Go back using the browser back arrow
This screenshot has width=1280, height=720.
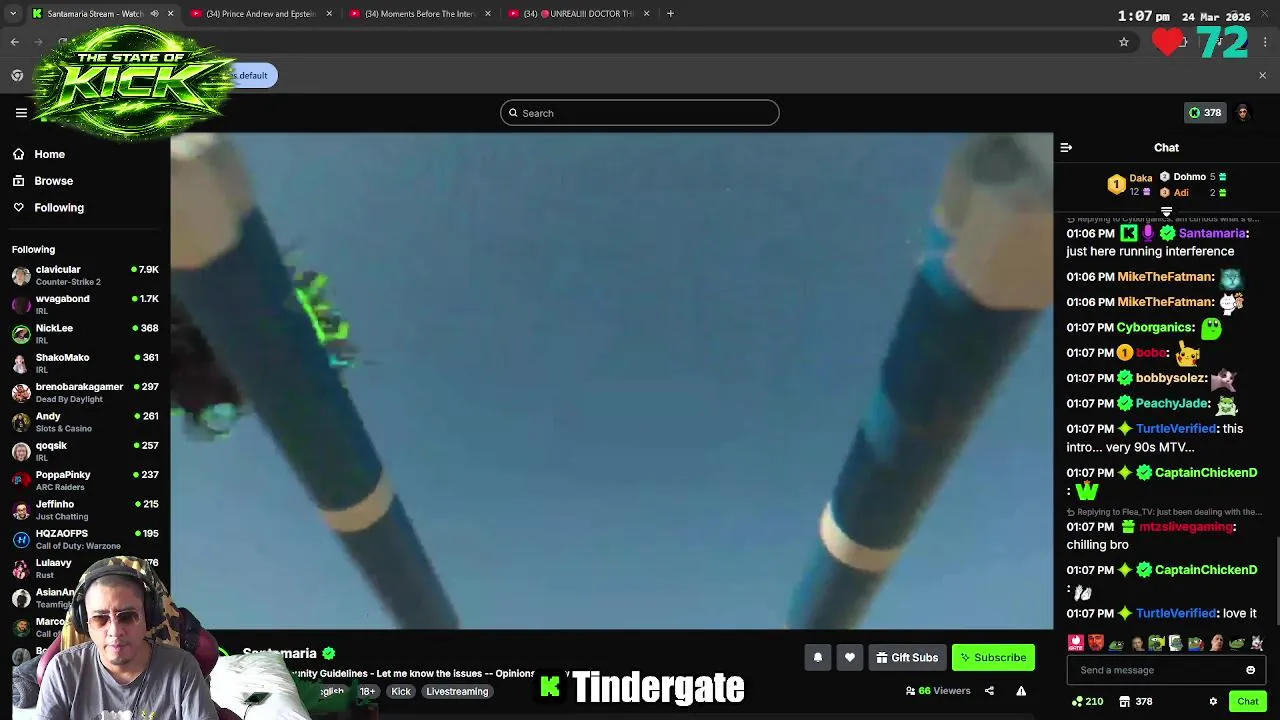[x=15, y=42]
